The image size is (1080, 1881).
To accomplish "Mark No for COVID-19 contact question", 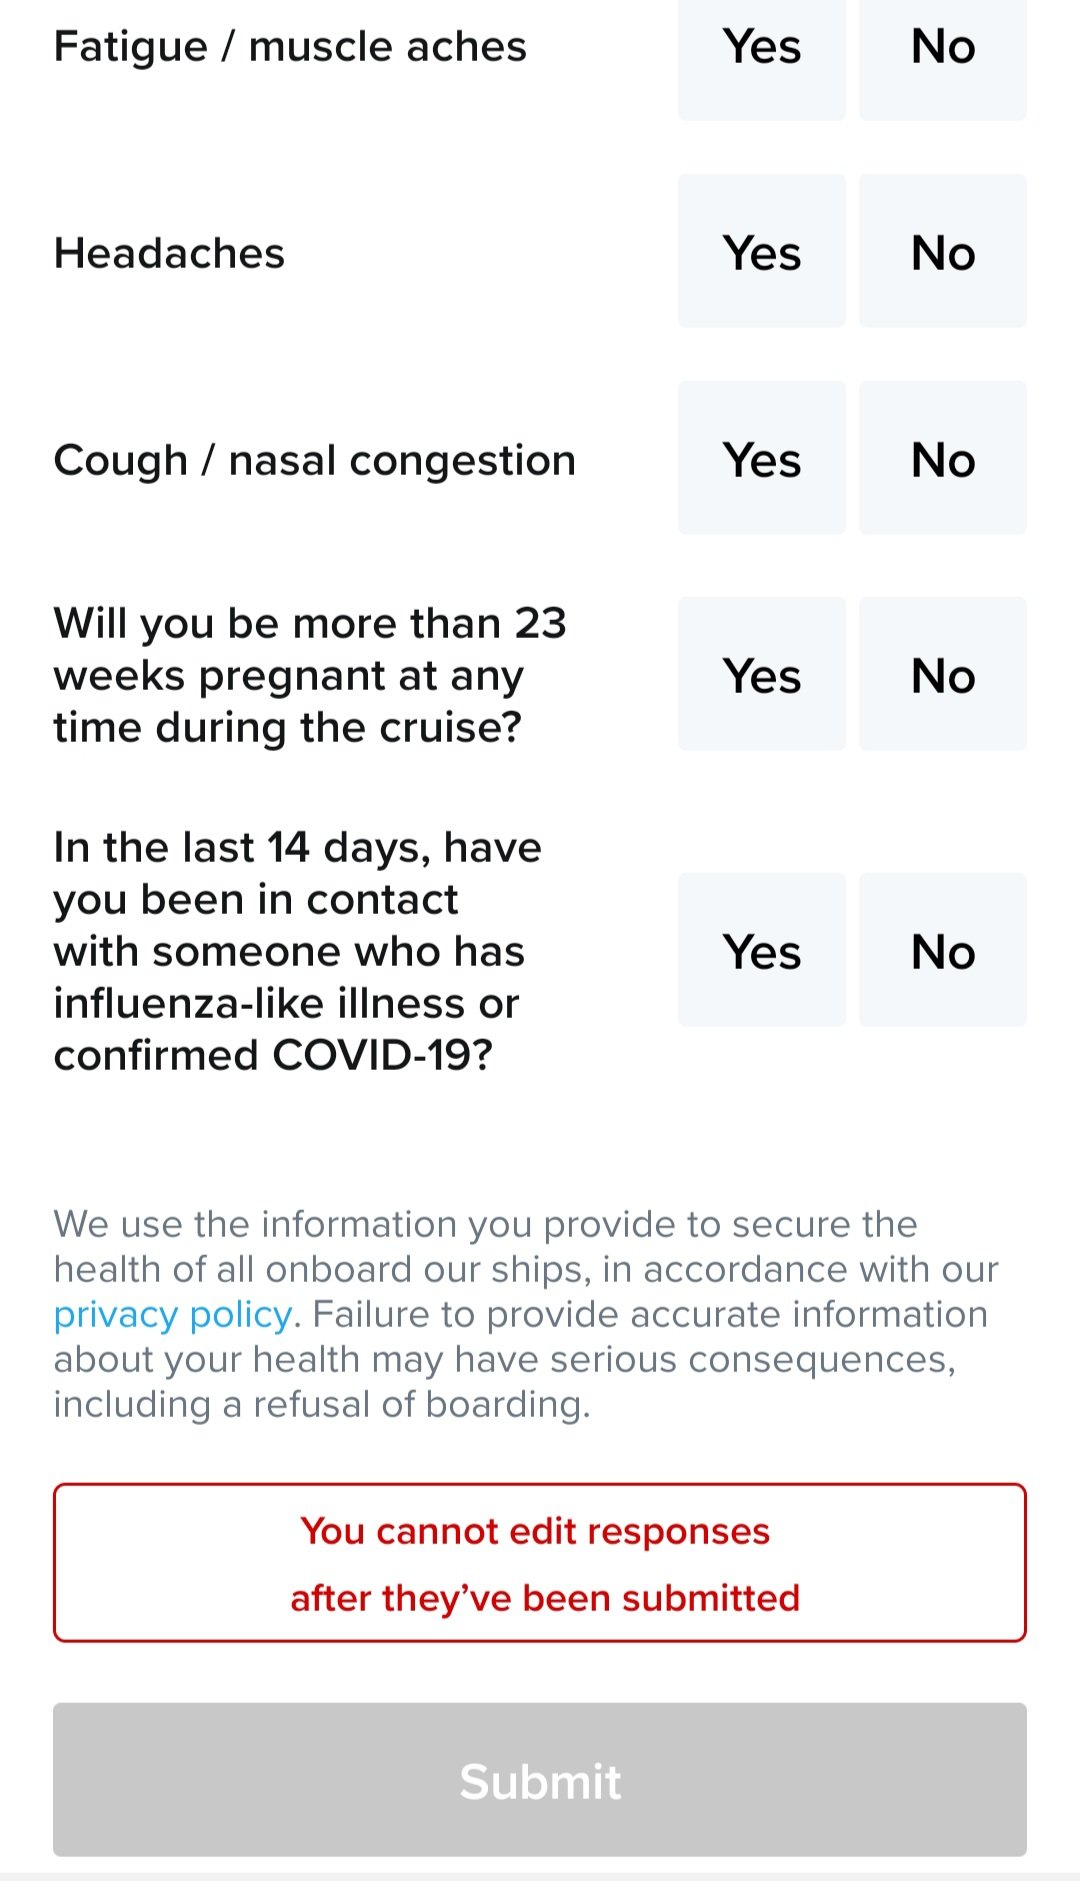I will pos(943,950).
